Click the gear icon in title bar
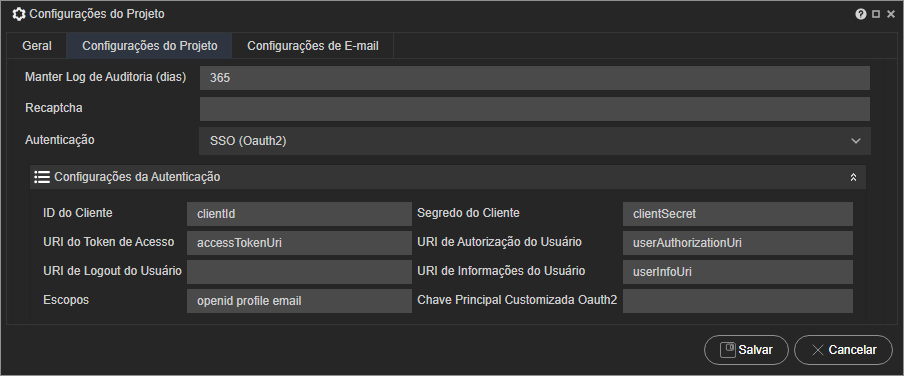 click(19, 14)
